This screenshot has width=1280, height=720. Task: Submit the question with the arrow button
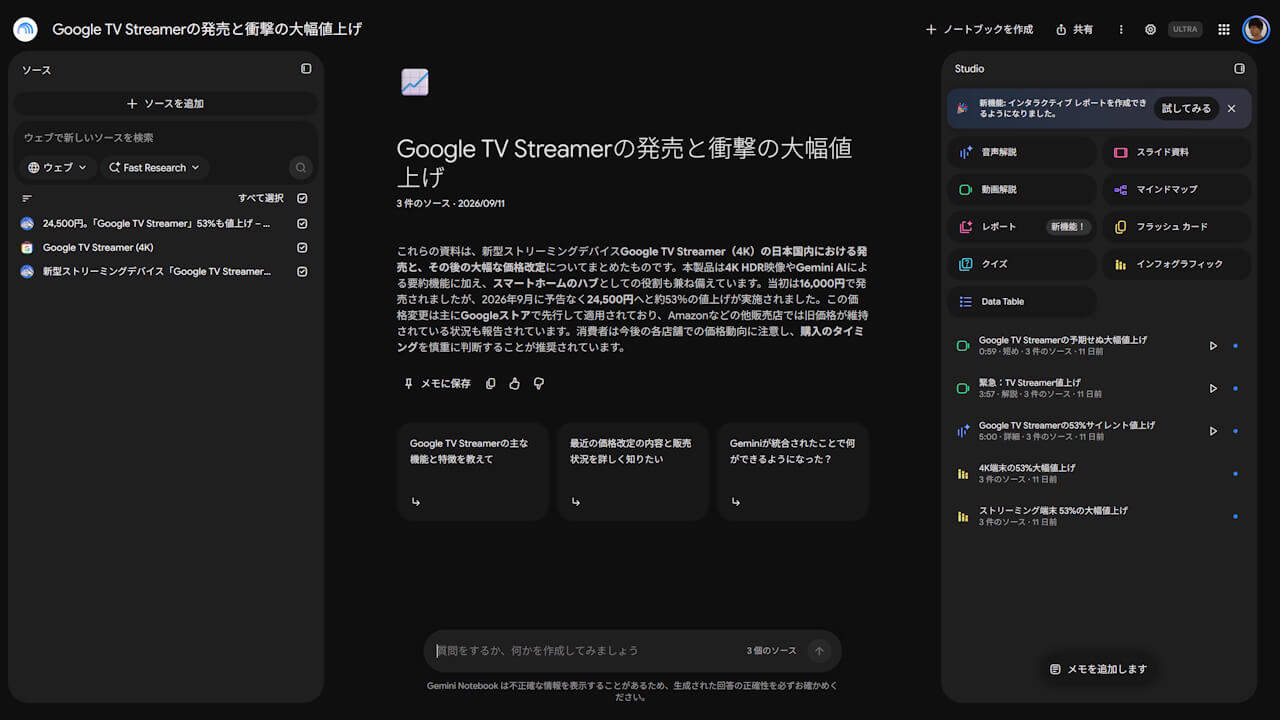coord(819,651)
